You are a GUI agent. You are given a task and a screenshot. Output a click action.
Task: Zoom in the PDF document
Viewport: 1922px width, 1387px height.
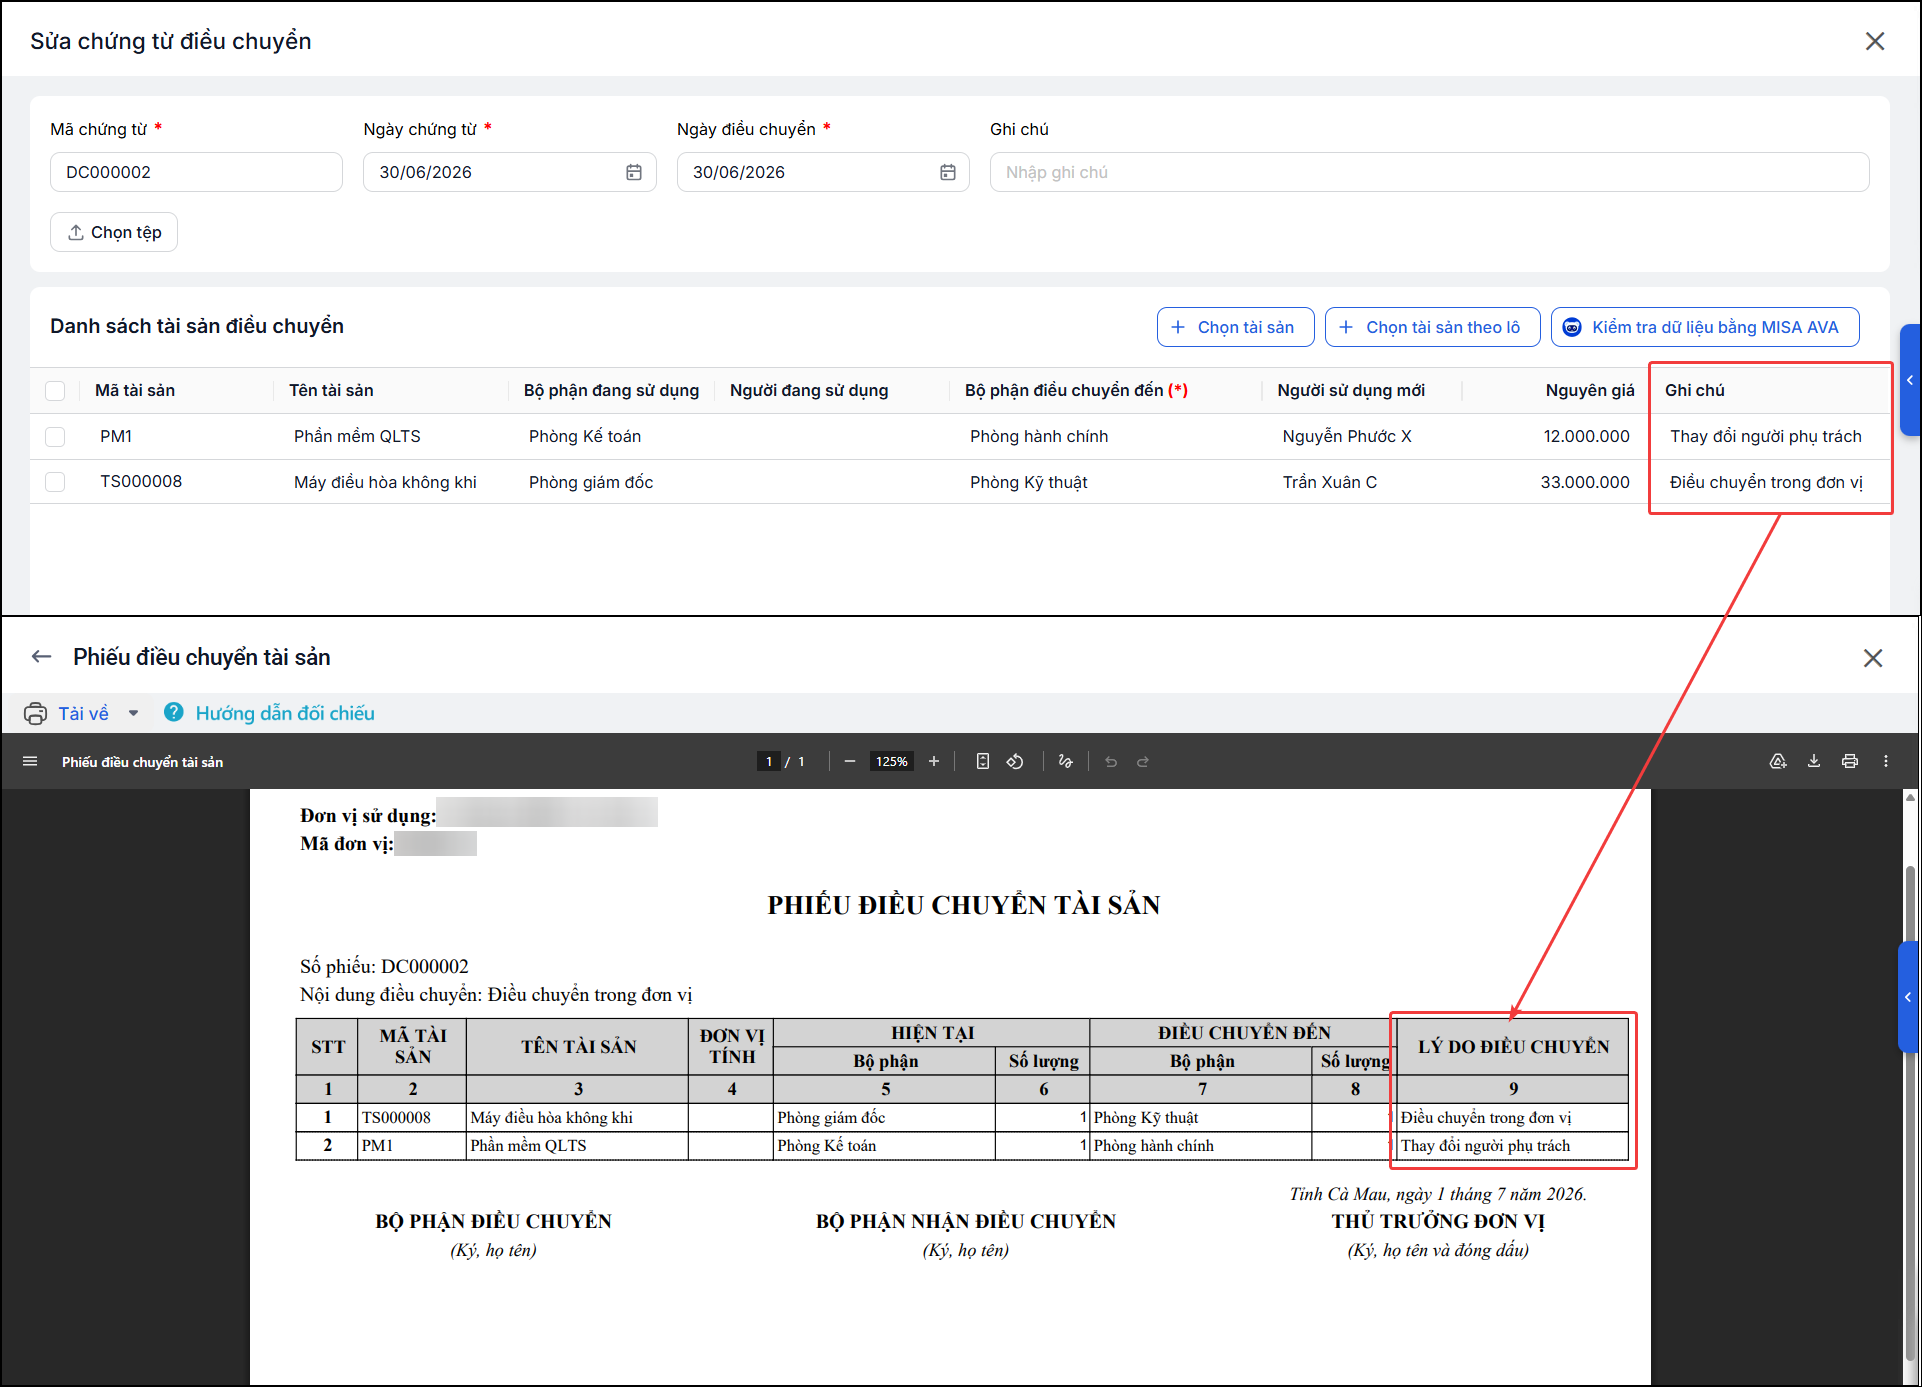[x=934, y=761]
